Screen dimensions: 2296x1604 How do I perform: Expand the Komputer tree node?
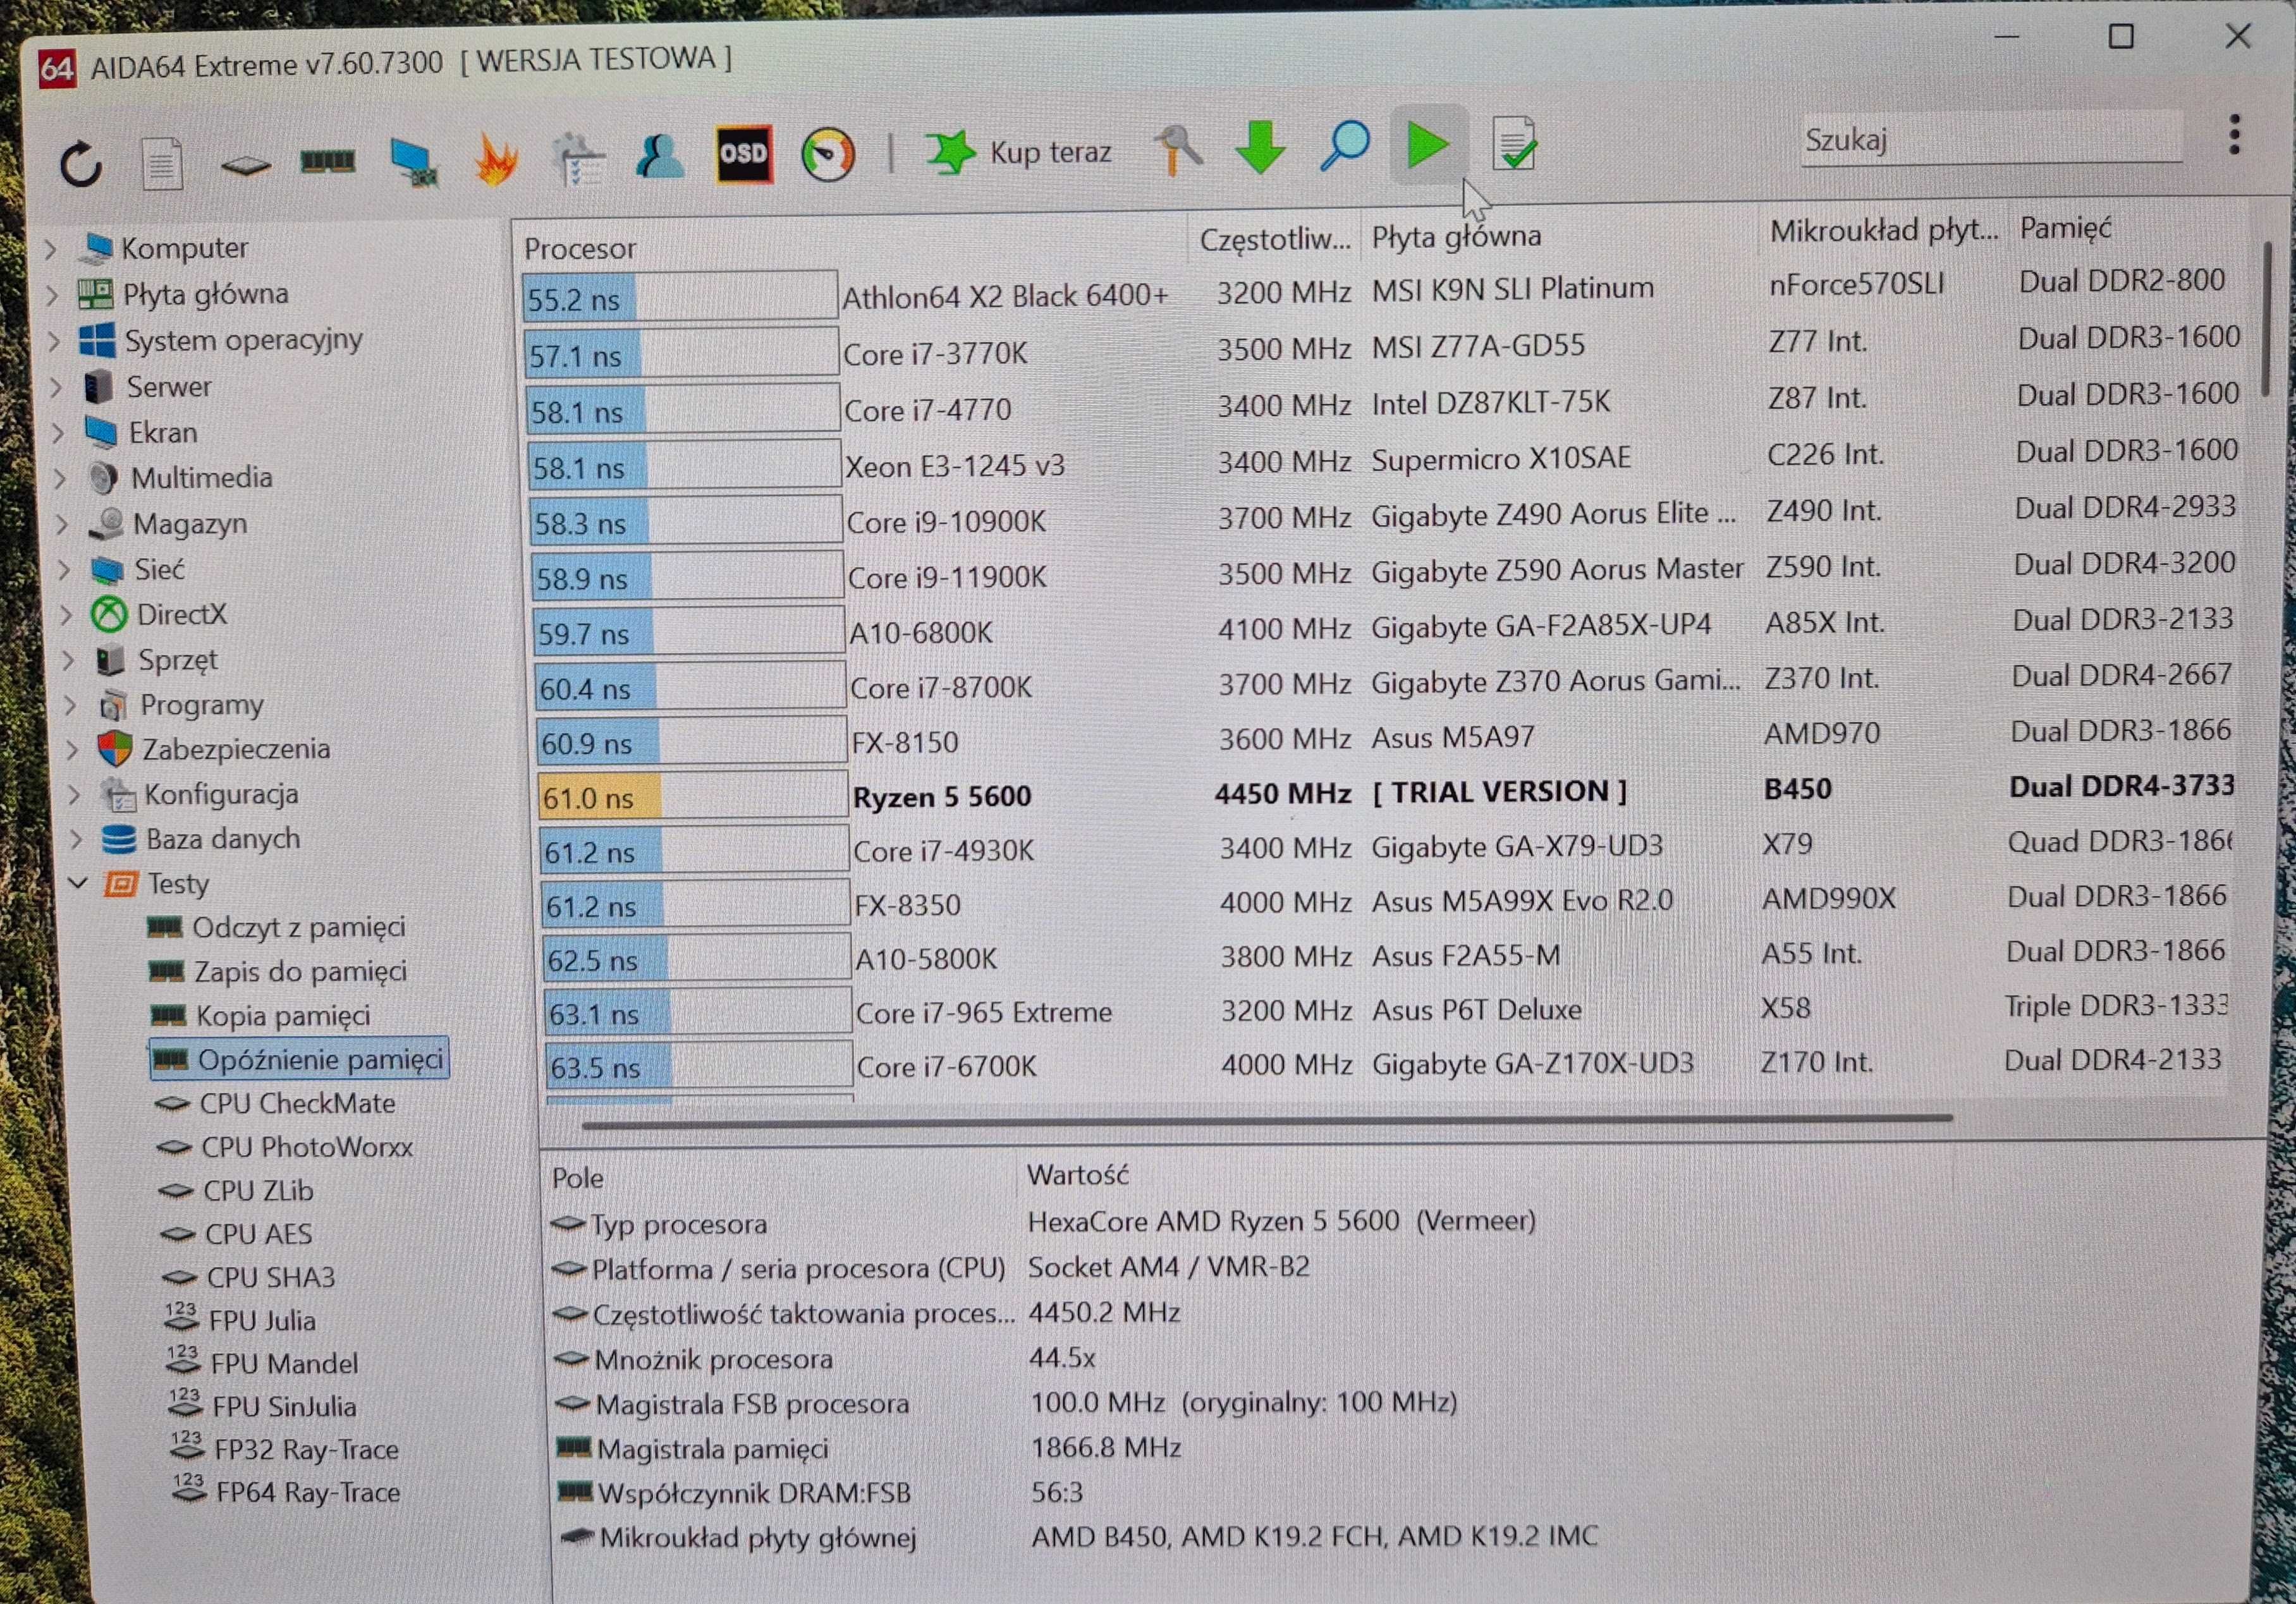click(51, 248)
